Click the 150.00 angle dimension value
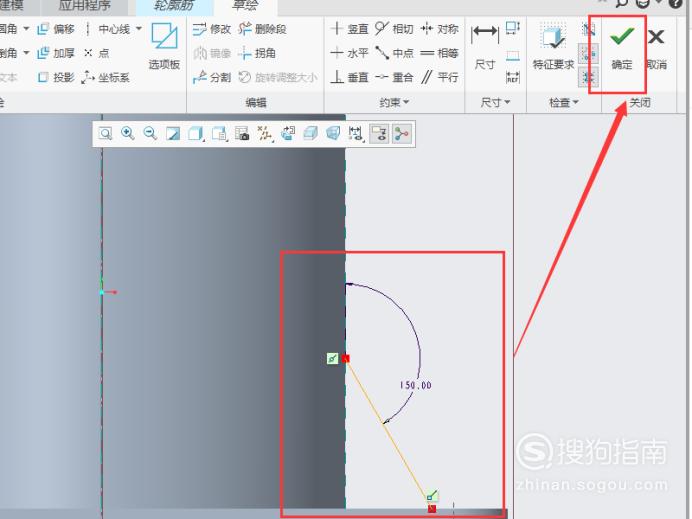This screenshot has width=692, height=519. click(x=415, y=385)
